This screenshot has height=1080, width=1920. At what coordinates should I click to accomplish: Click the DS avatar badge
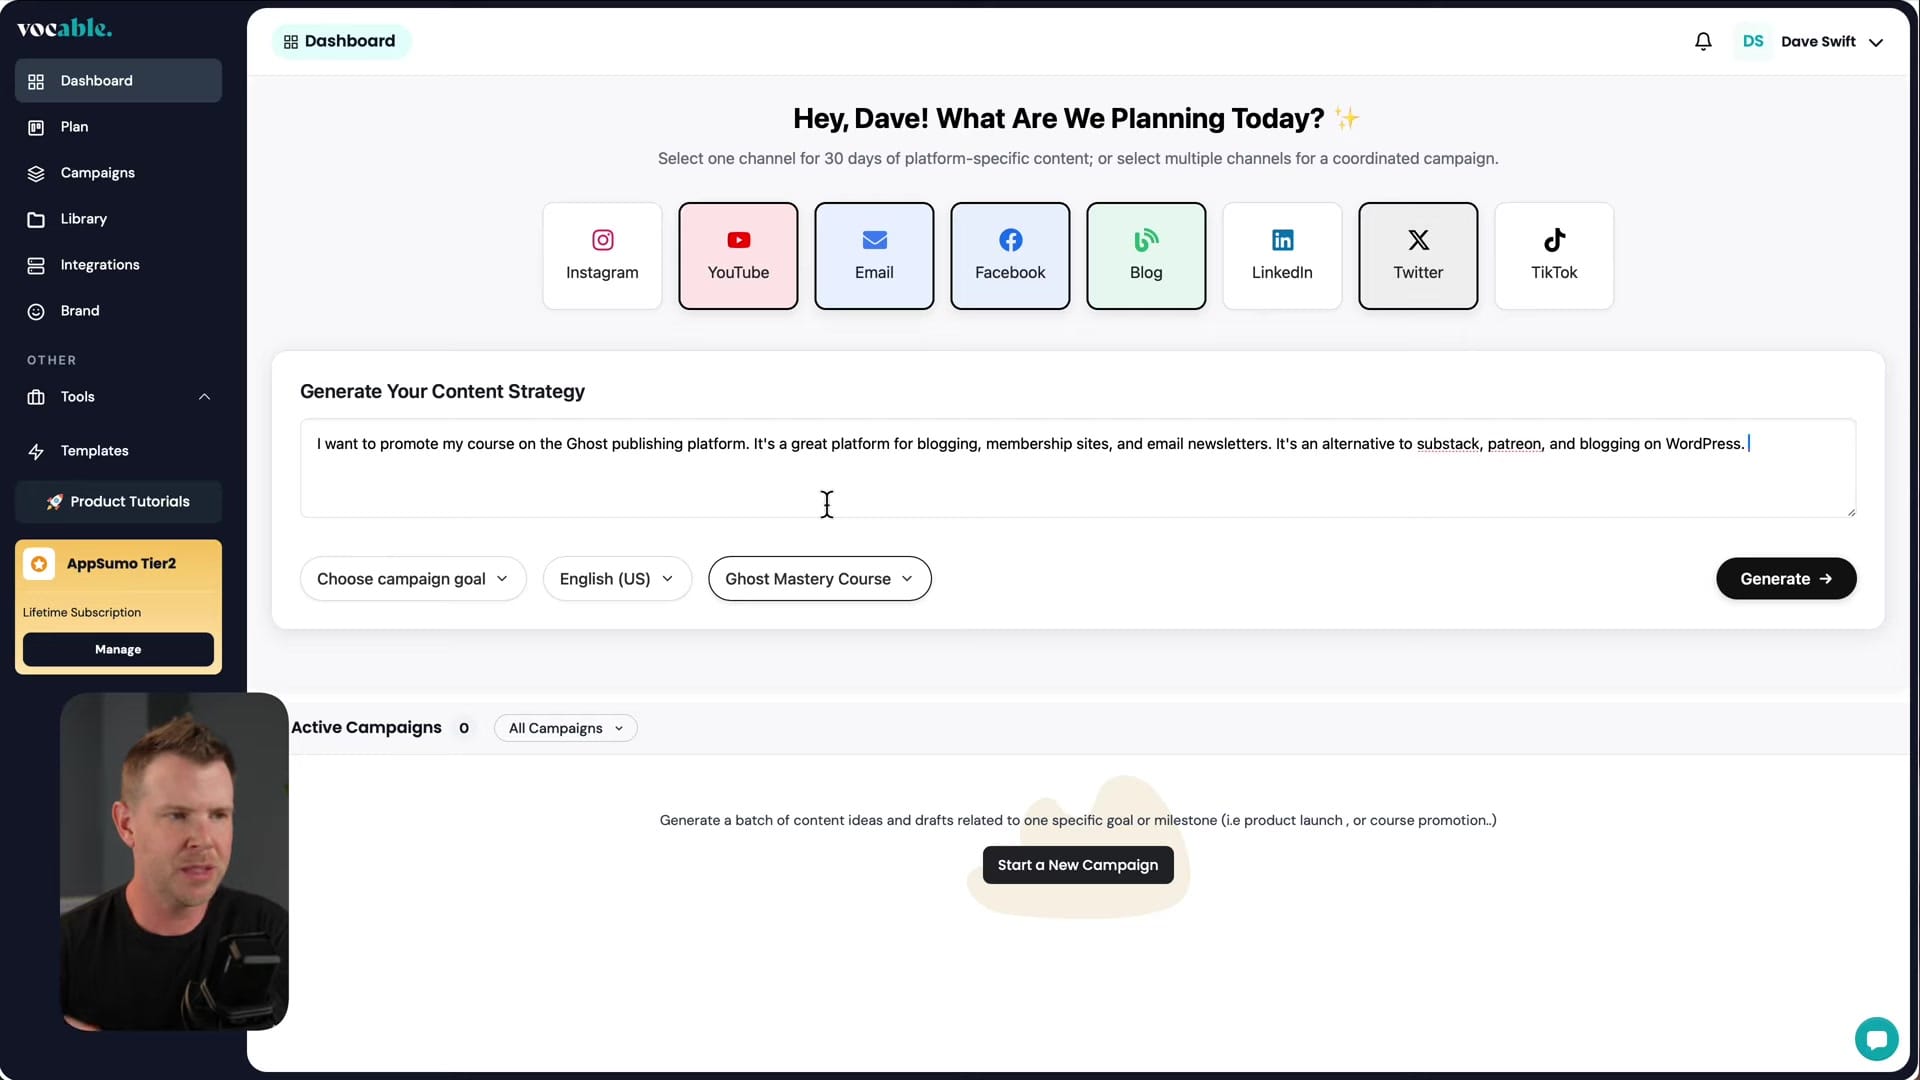coord(1753,41)
